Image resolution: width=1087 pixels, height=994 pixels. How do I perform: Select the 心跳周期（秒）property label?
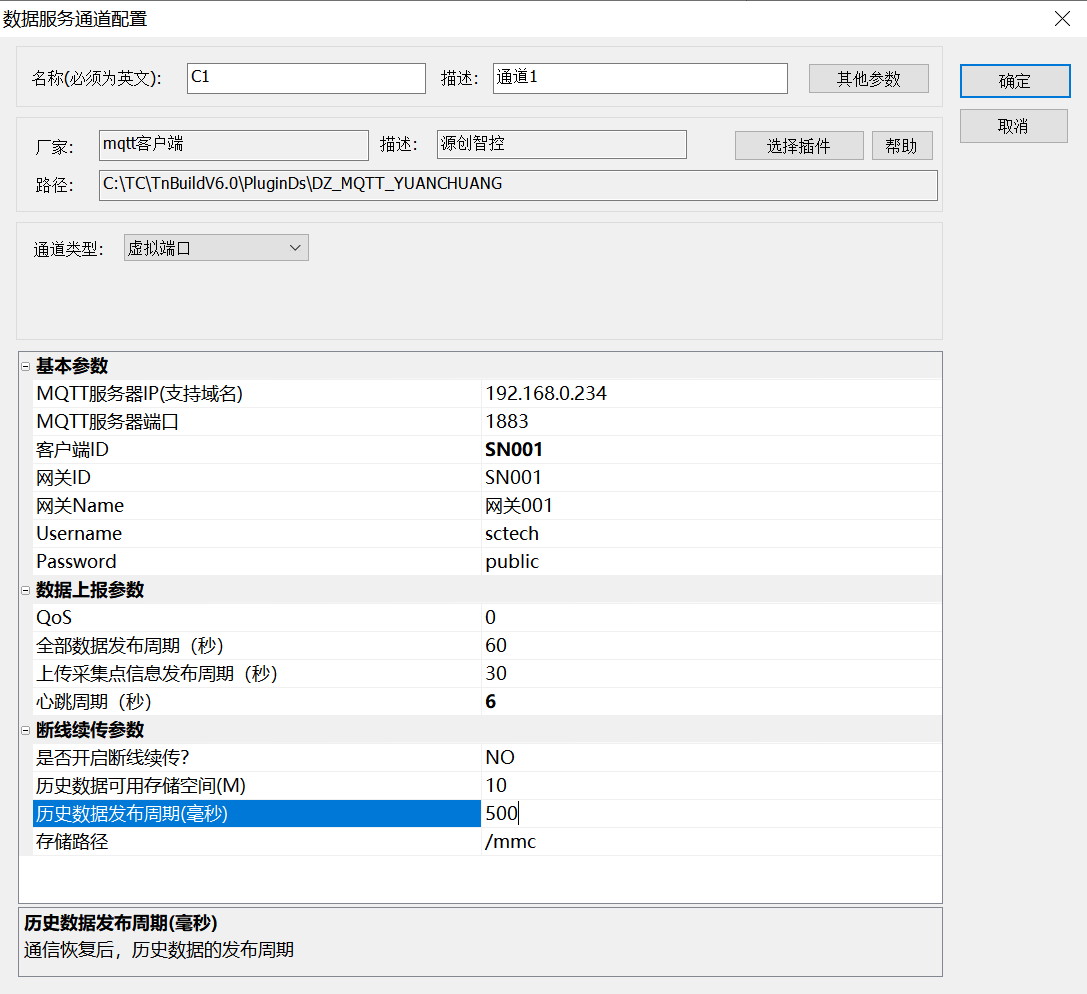(x=94, y=701)
